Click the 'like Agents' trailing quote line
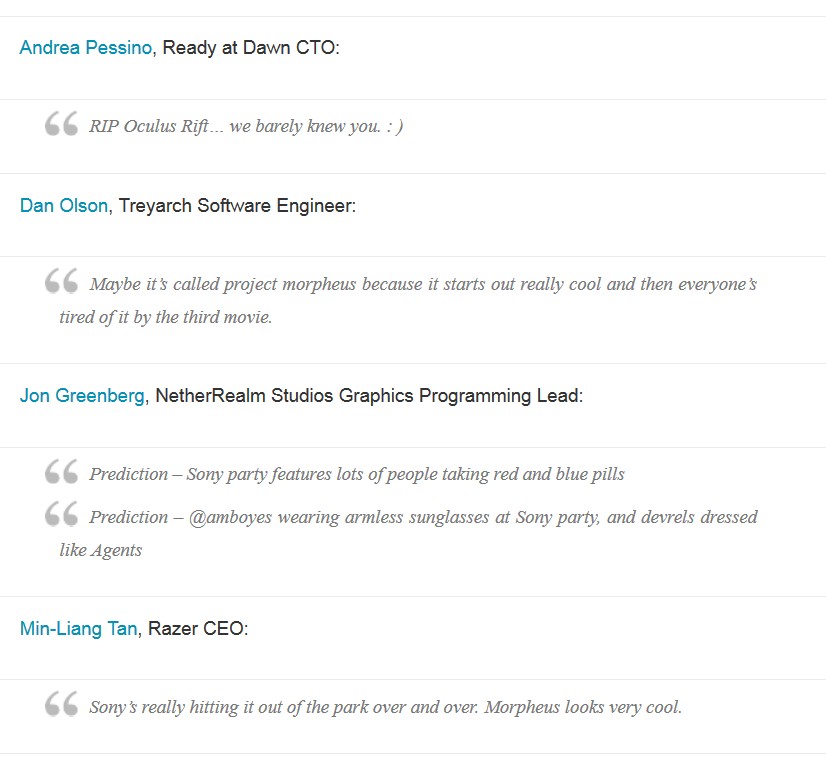This screenshot has height=774, width=826. pyautogui.click(x=100, y=550)
